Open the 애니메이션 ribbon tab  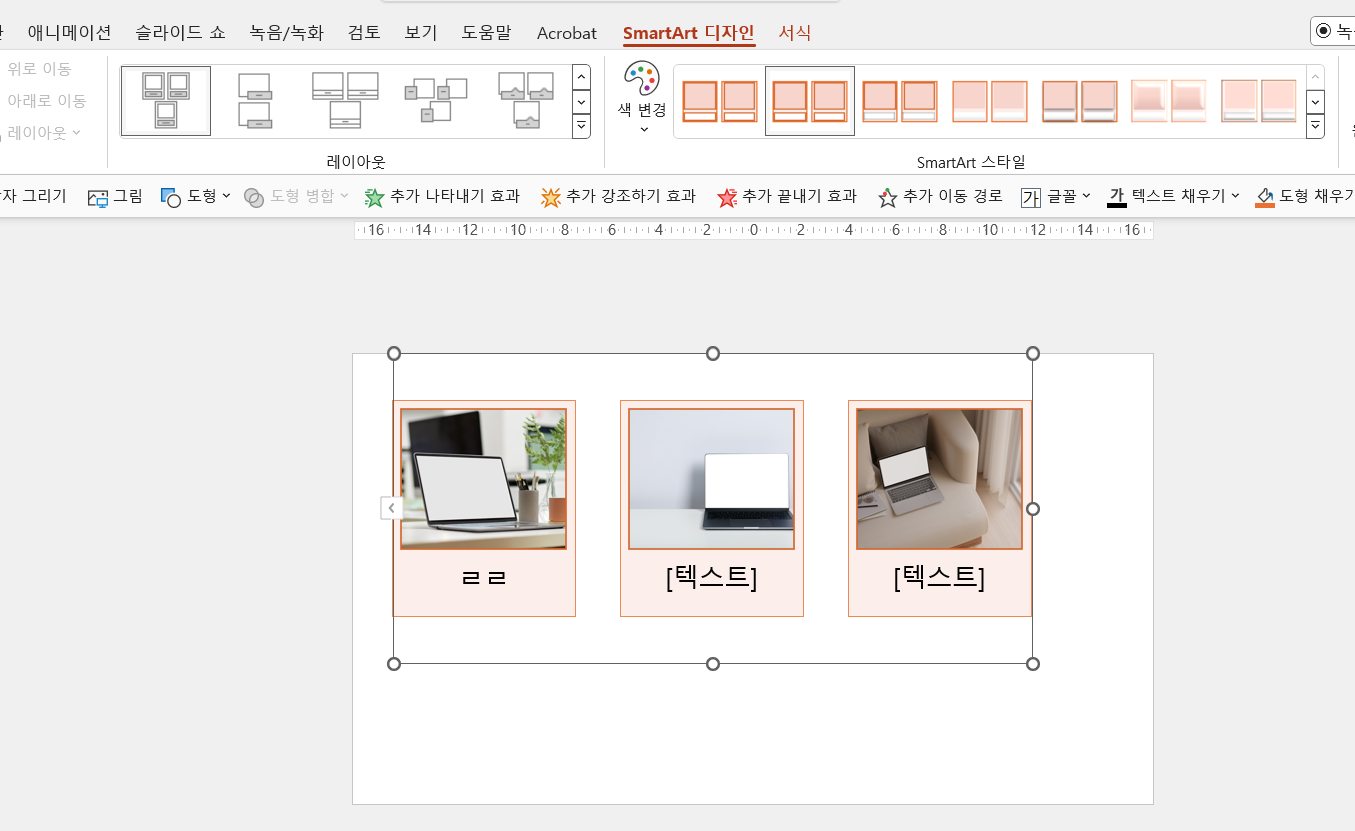[x=69, y=32]
